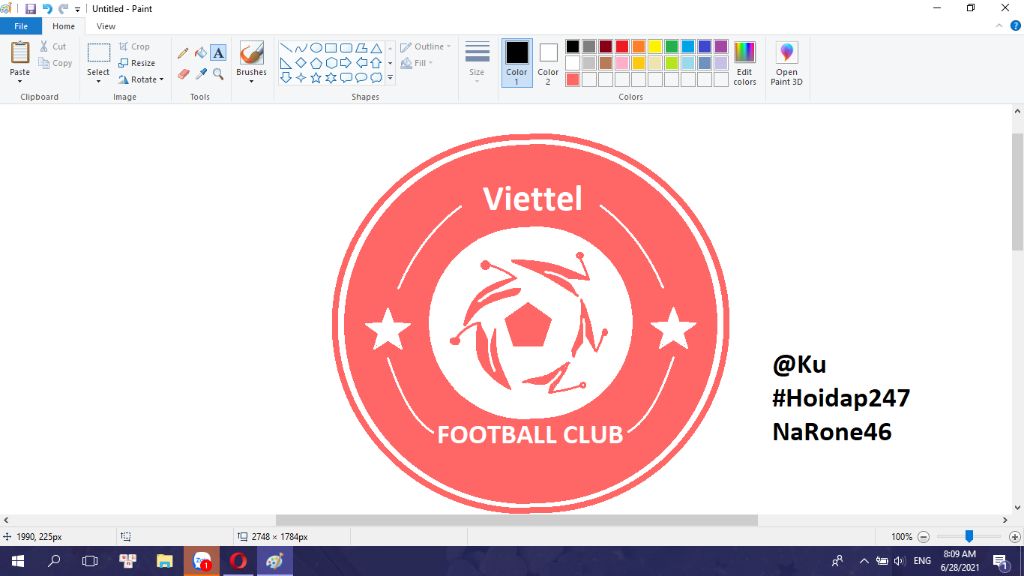This screenshot has width=1024, height=576.
Task: Collapse the ribbon chevron
Action: [x=999, y=26]
